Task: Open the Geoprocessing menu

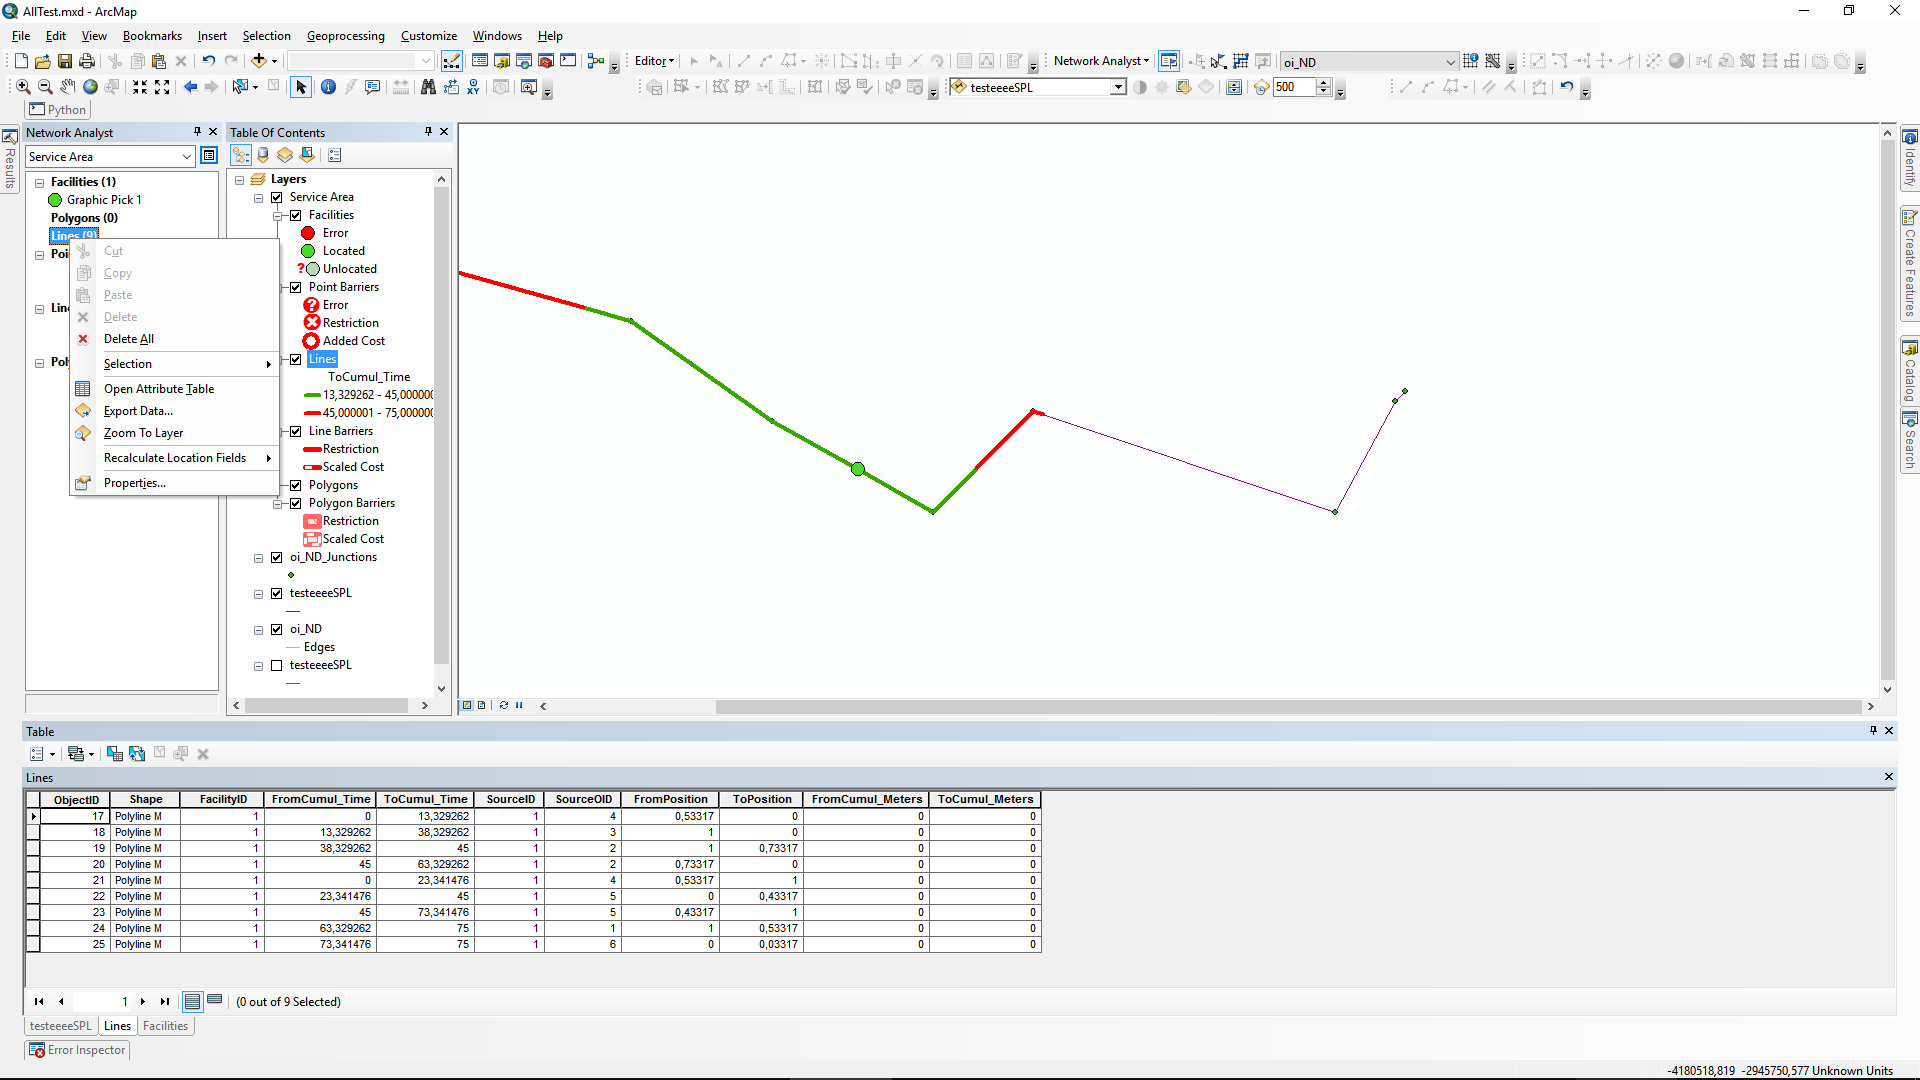Action: coord(345,36)
